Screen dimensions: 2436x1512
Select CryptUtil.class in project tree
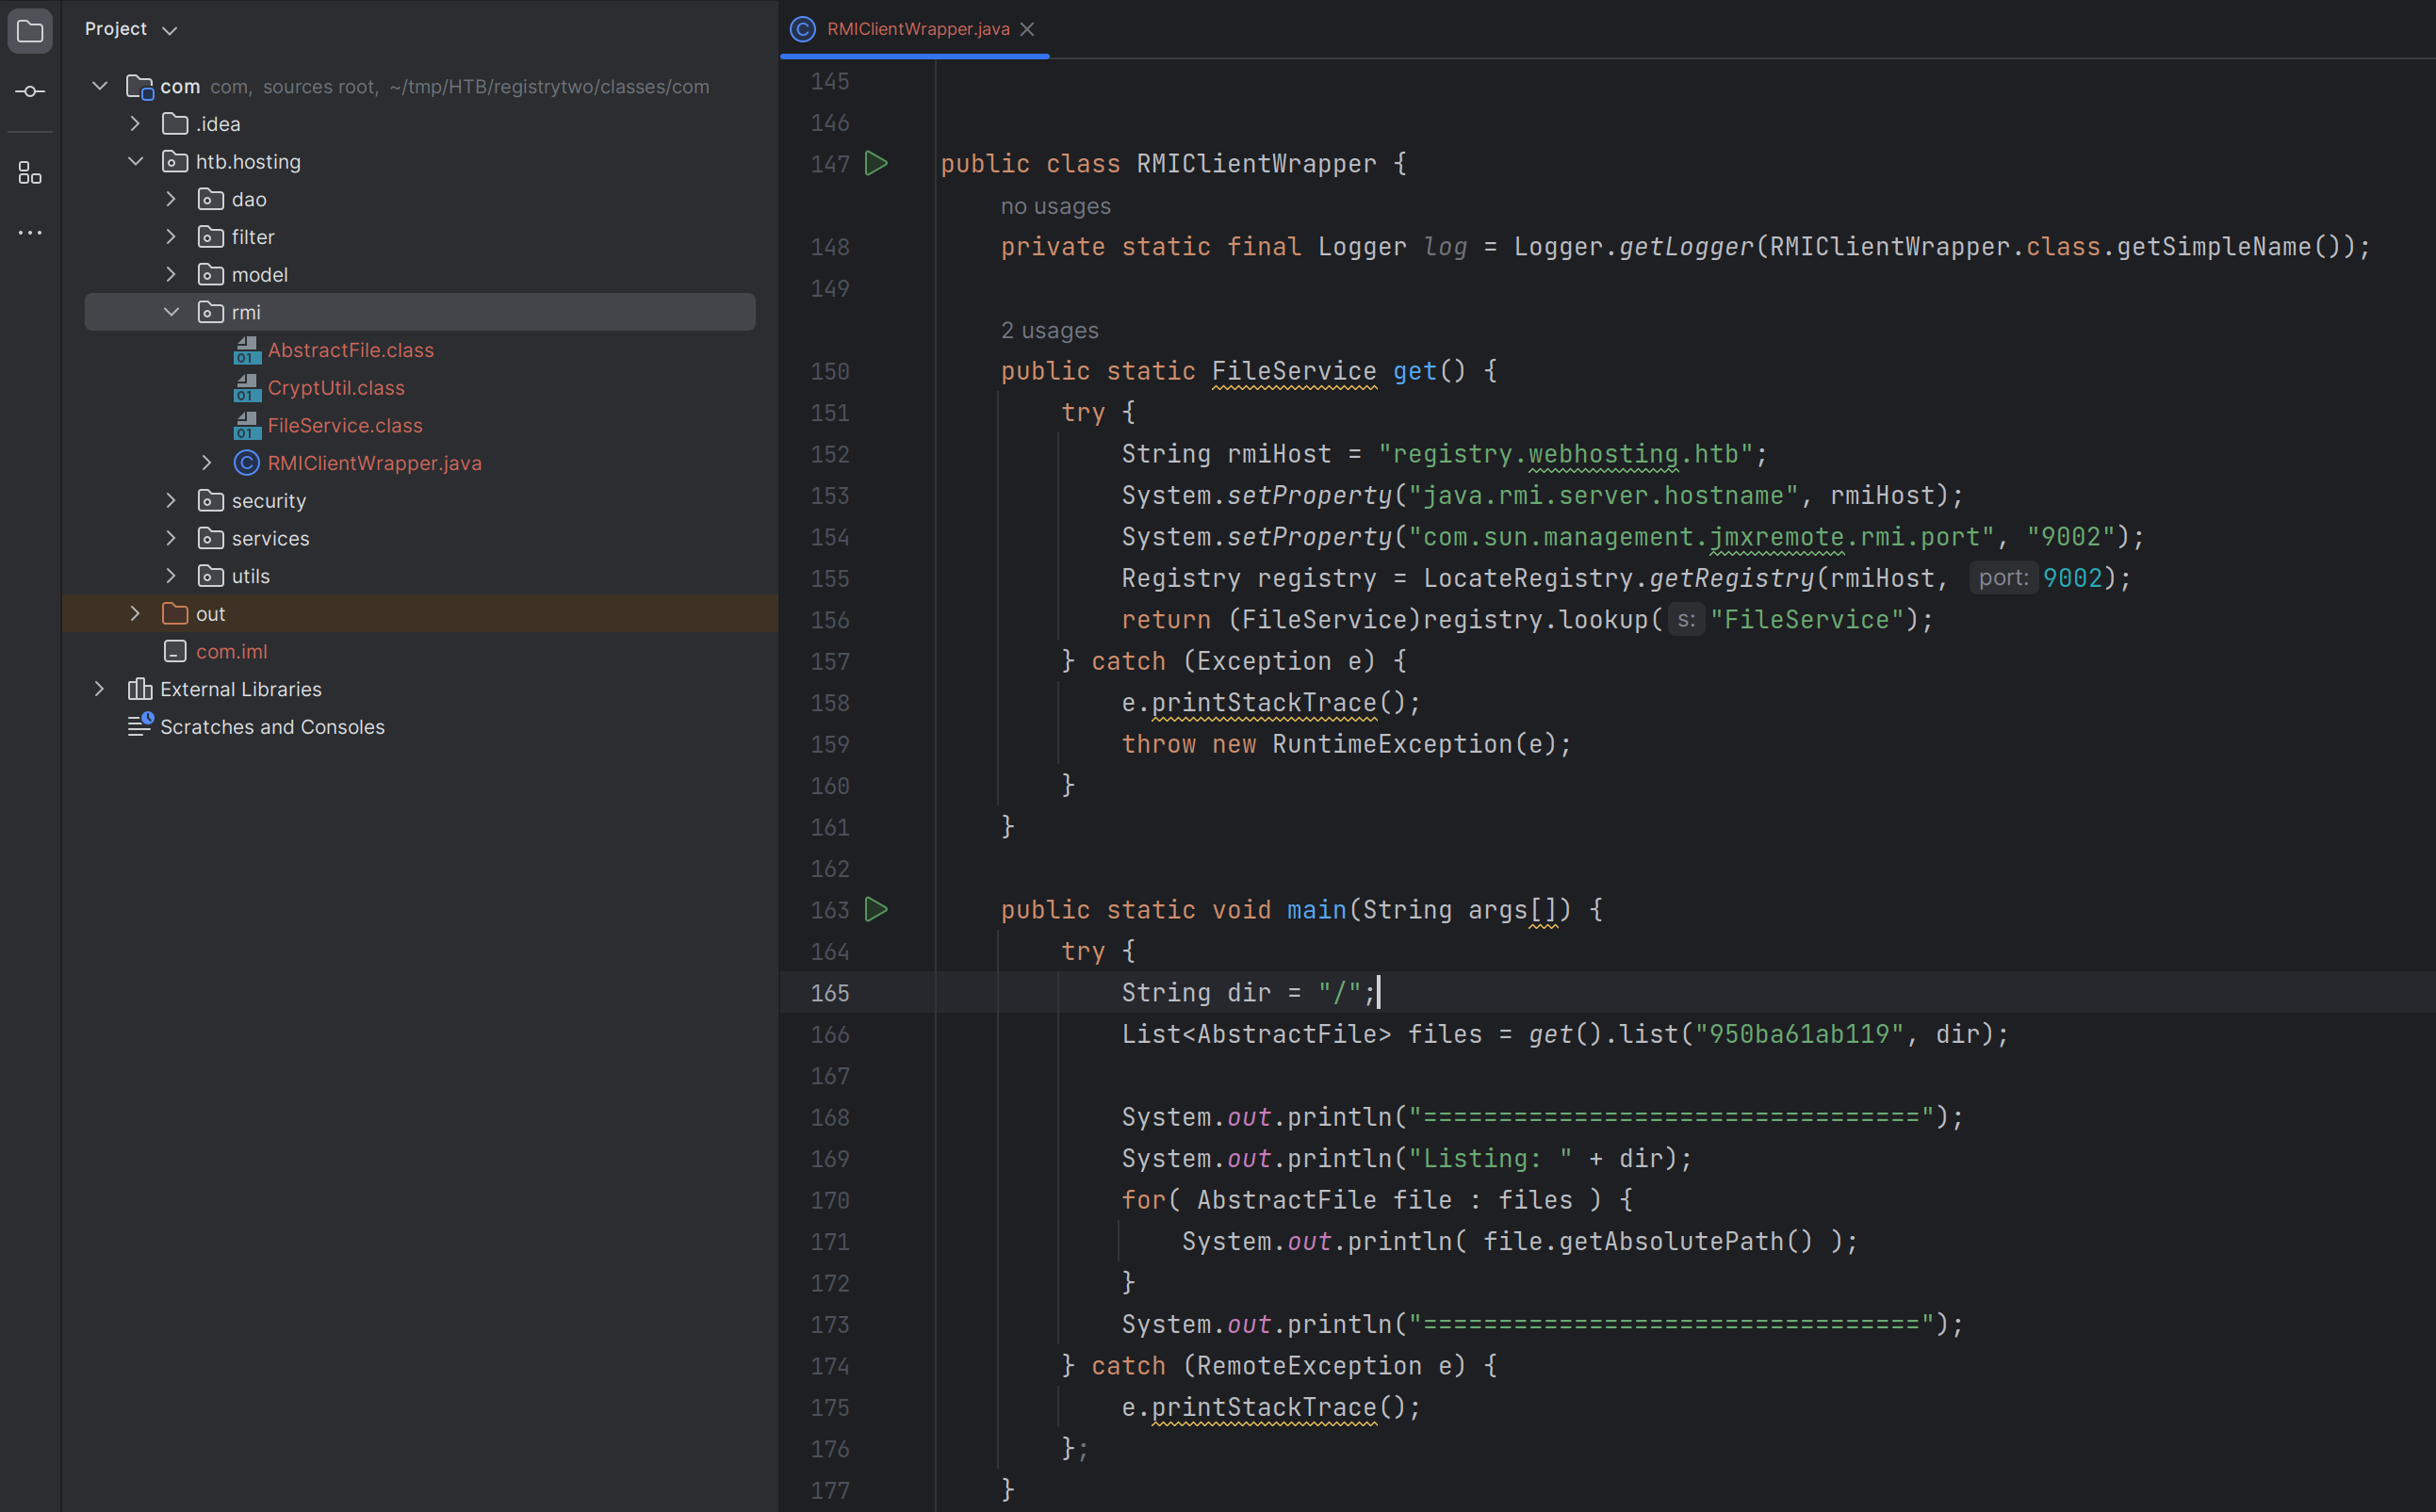336,388
